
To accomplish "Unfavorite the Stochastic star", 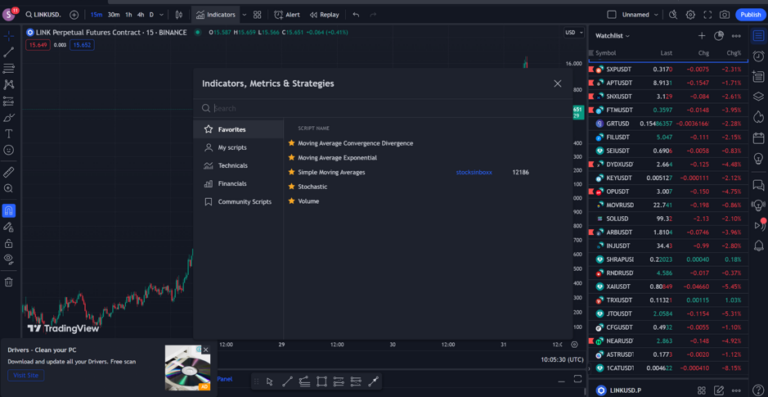I will click(291, 187).
